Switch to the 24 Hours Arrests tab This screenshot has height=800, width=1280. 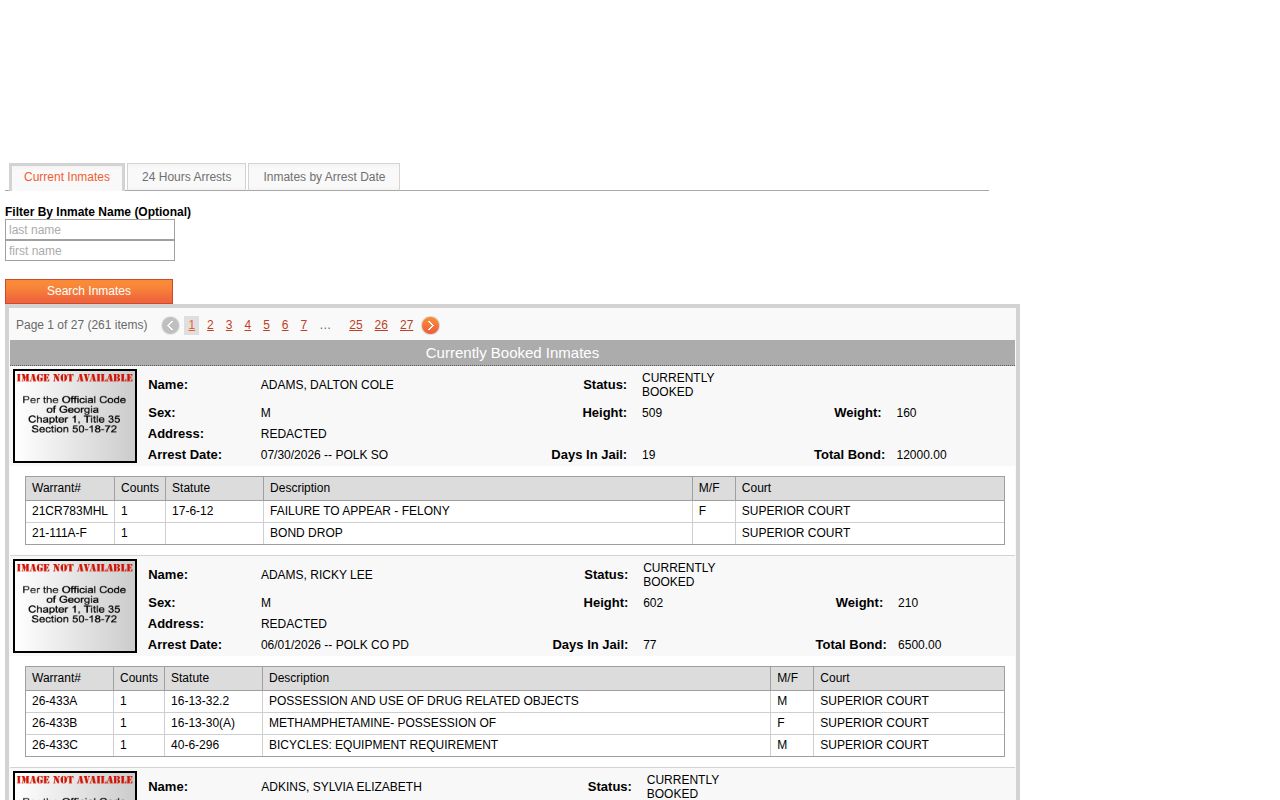[x=186, y=177]
